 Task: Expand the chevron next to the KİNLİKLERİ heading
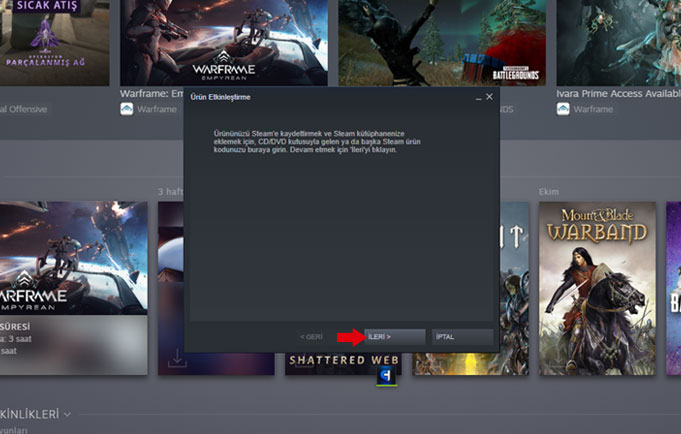pos(67,413)
